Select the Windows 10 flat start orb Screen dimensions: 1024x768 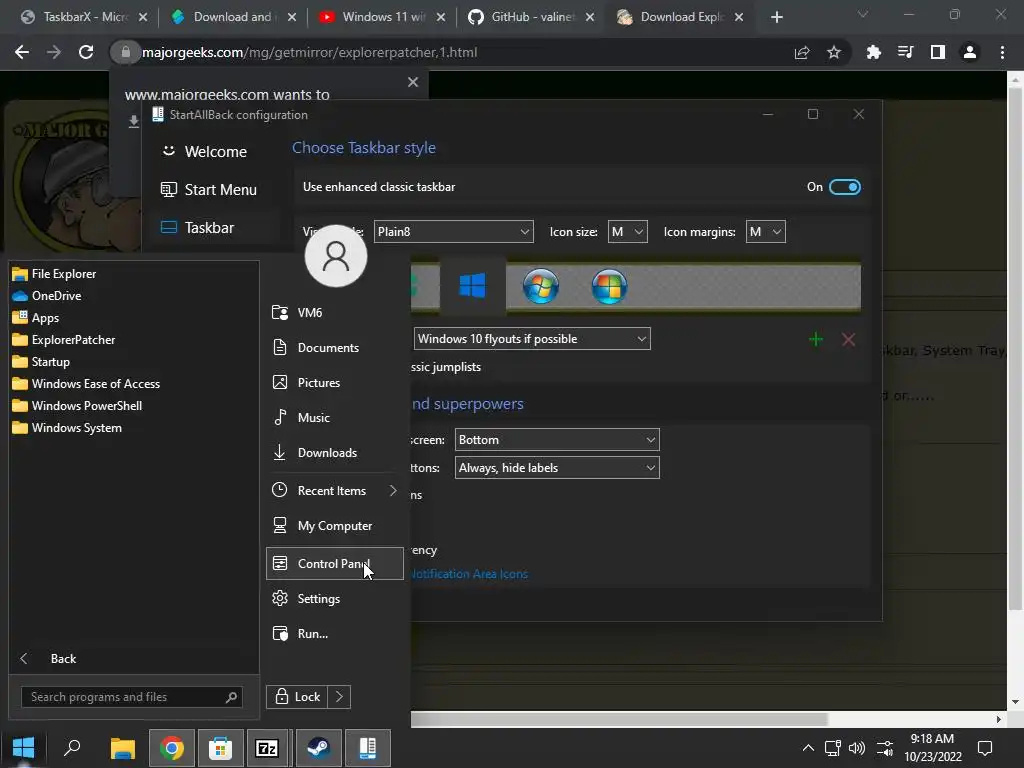pos(472,286)
